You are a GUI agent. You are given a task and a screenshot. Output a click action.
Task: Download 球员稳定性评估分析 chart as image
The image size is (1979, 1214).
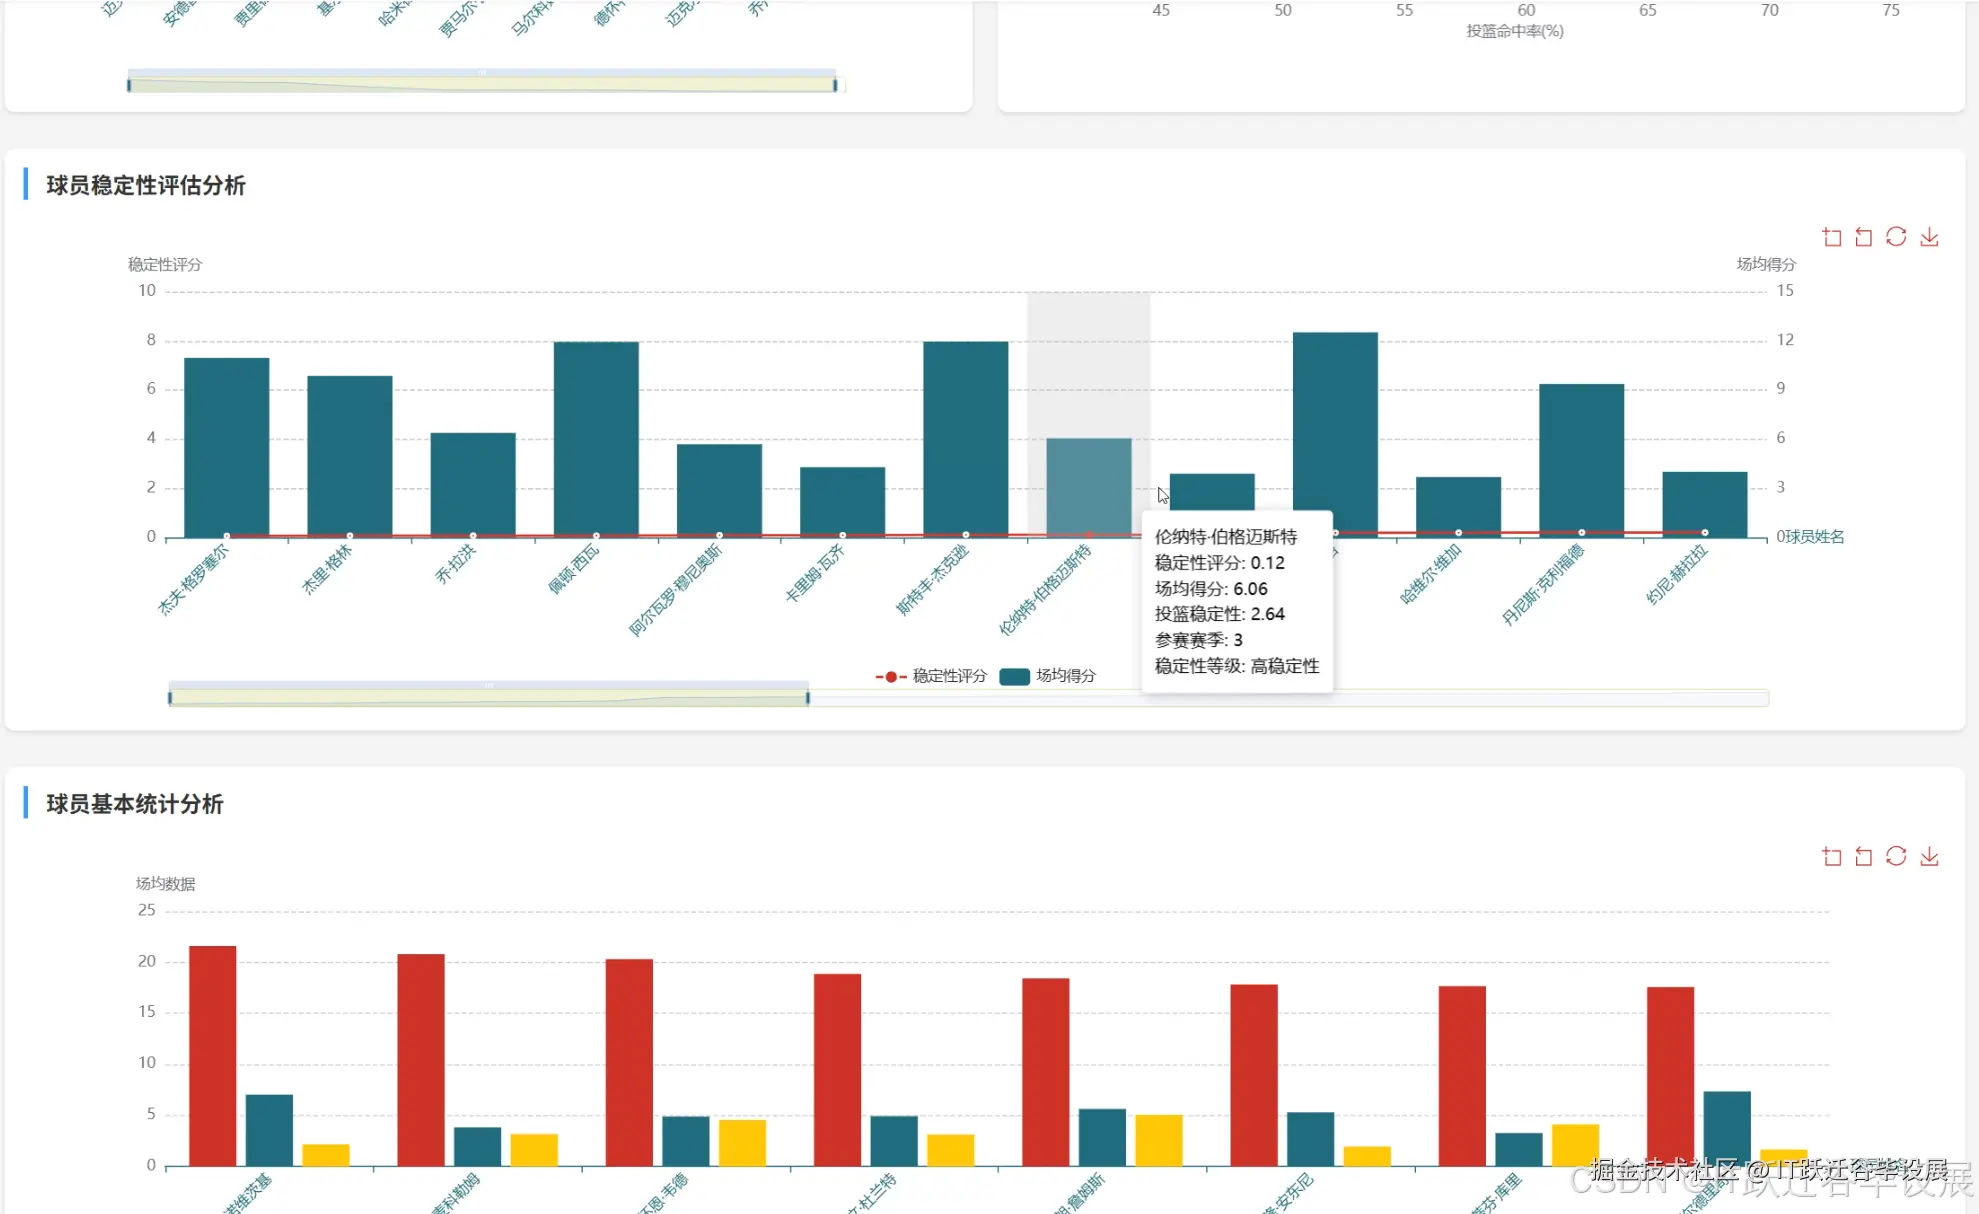(1929, 237)
